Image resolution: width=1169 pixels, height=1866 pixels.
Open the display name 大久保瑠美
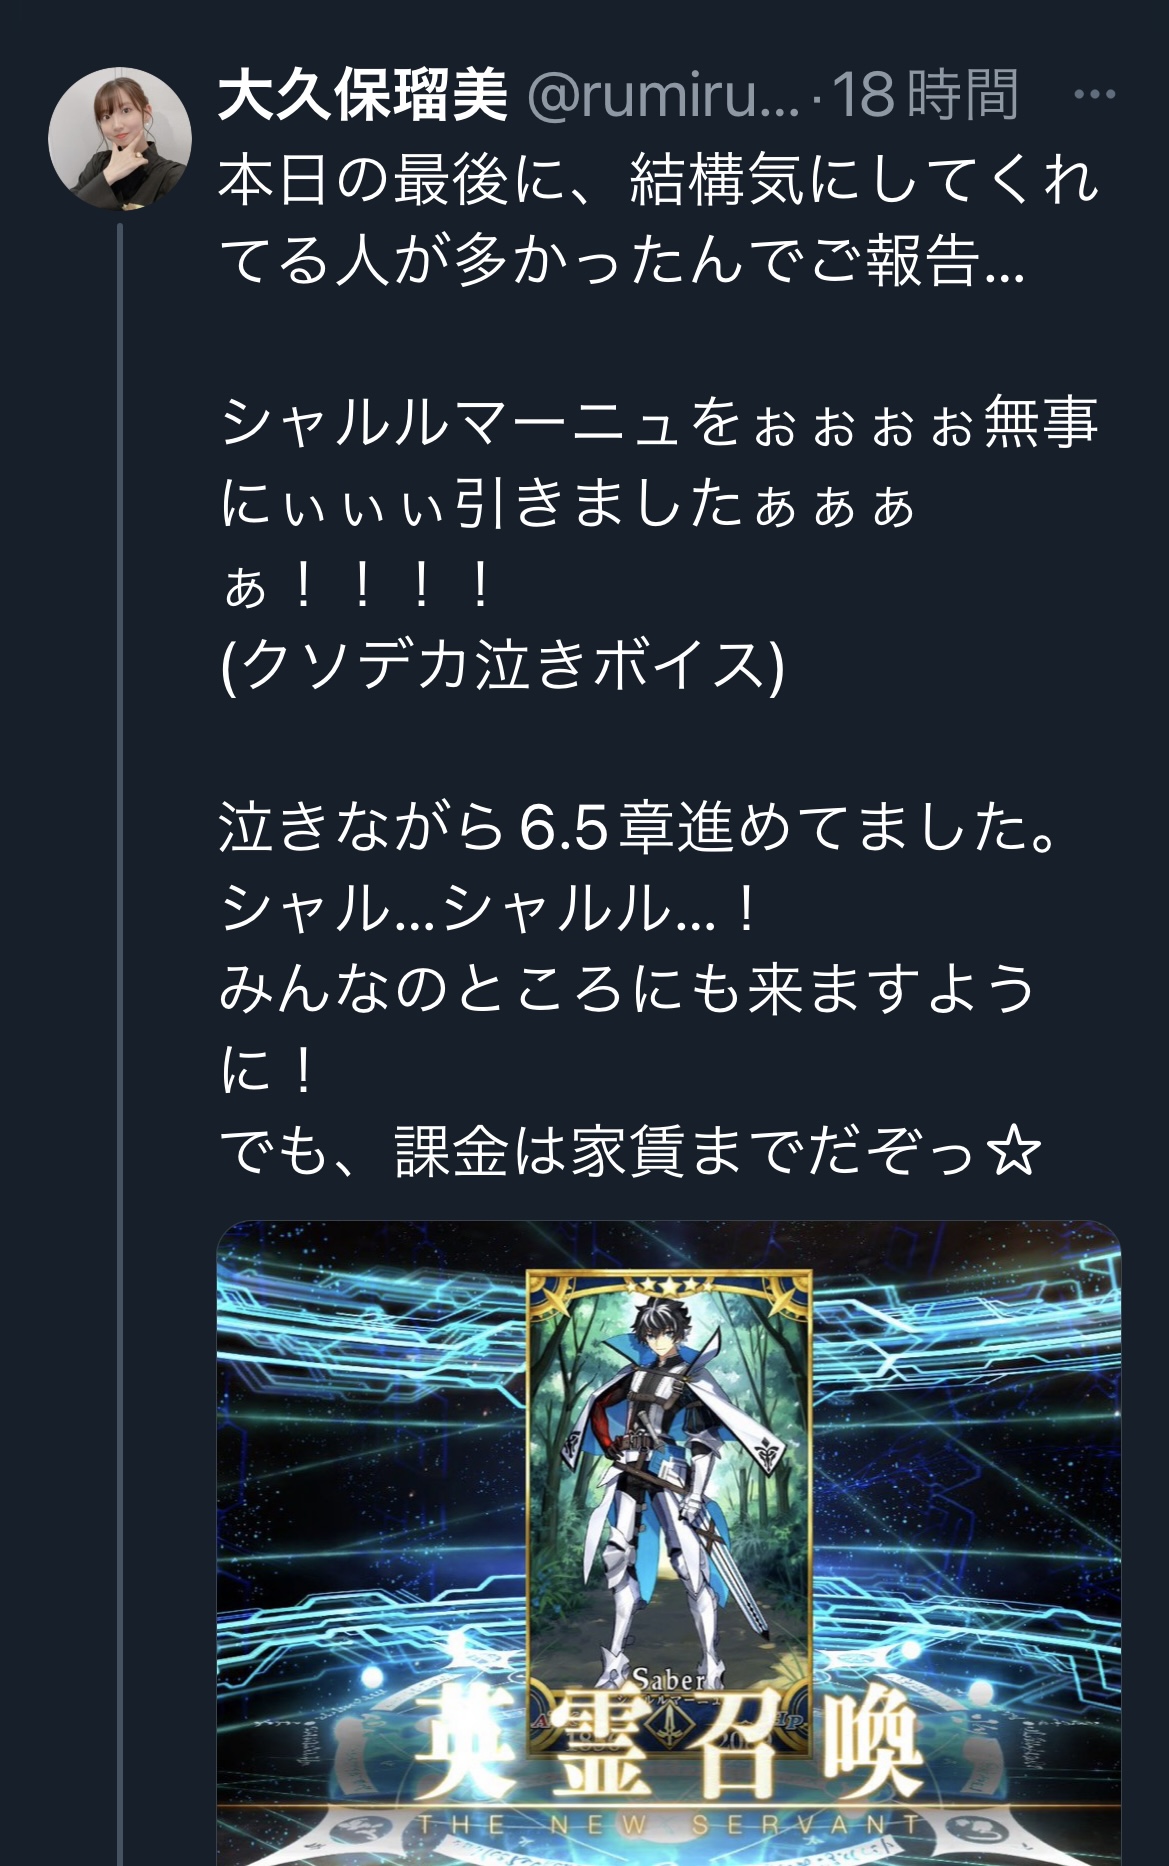[x=363, y=97]
